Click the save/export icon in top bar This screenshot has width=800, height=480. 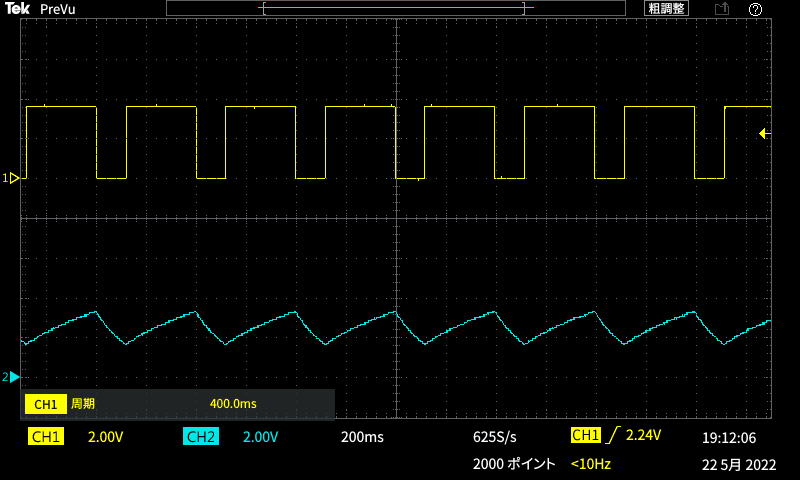coord(721,9)
